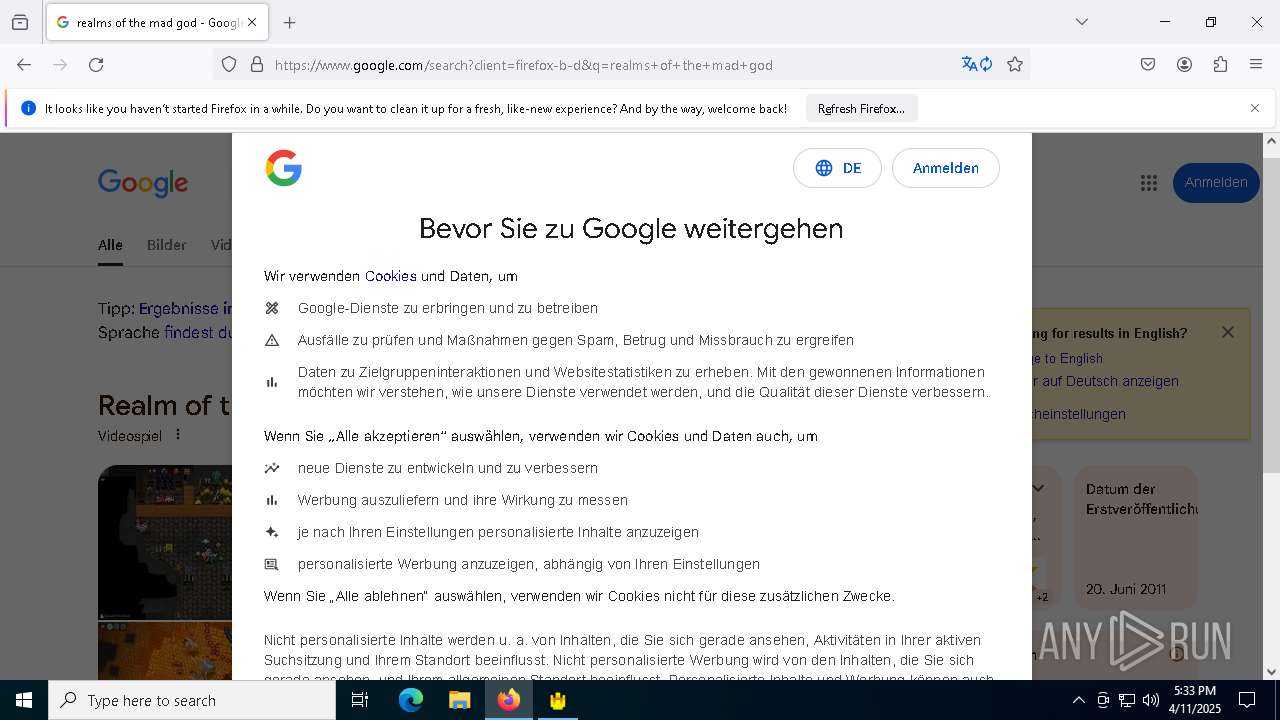This screenshot has height=720, width=1280.
Task: Open the game screenshot thumbnail
Action: click(x=165, y=542)
